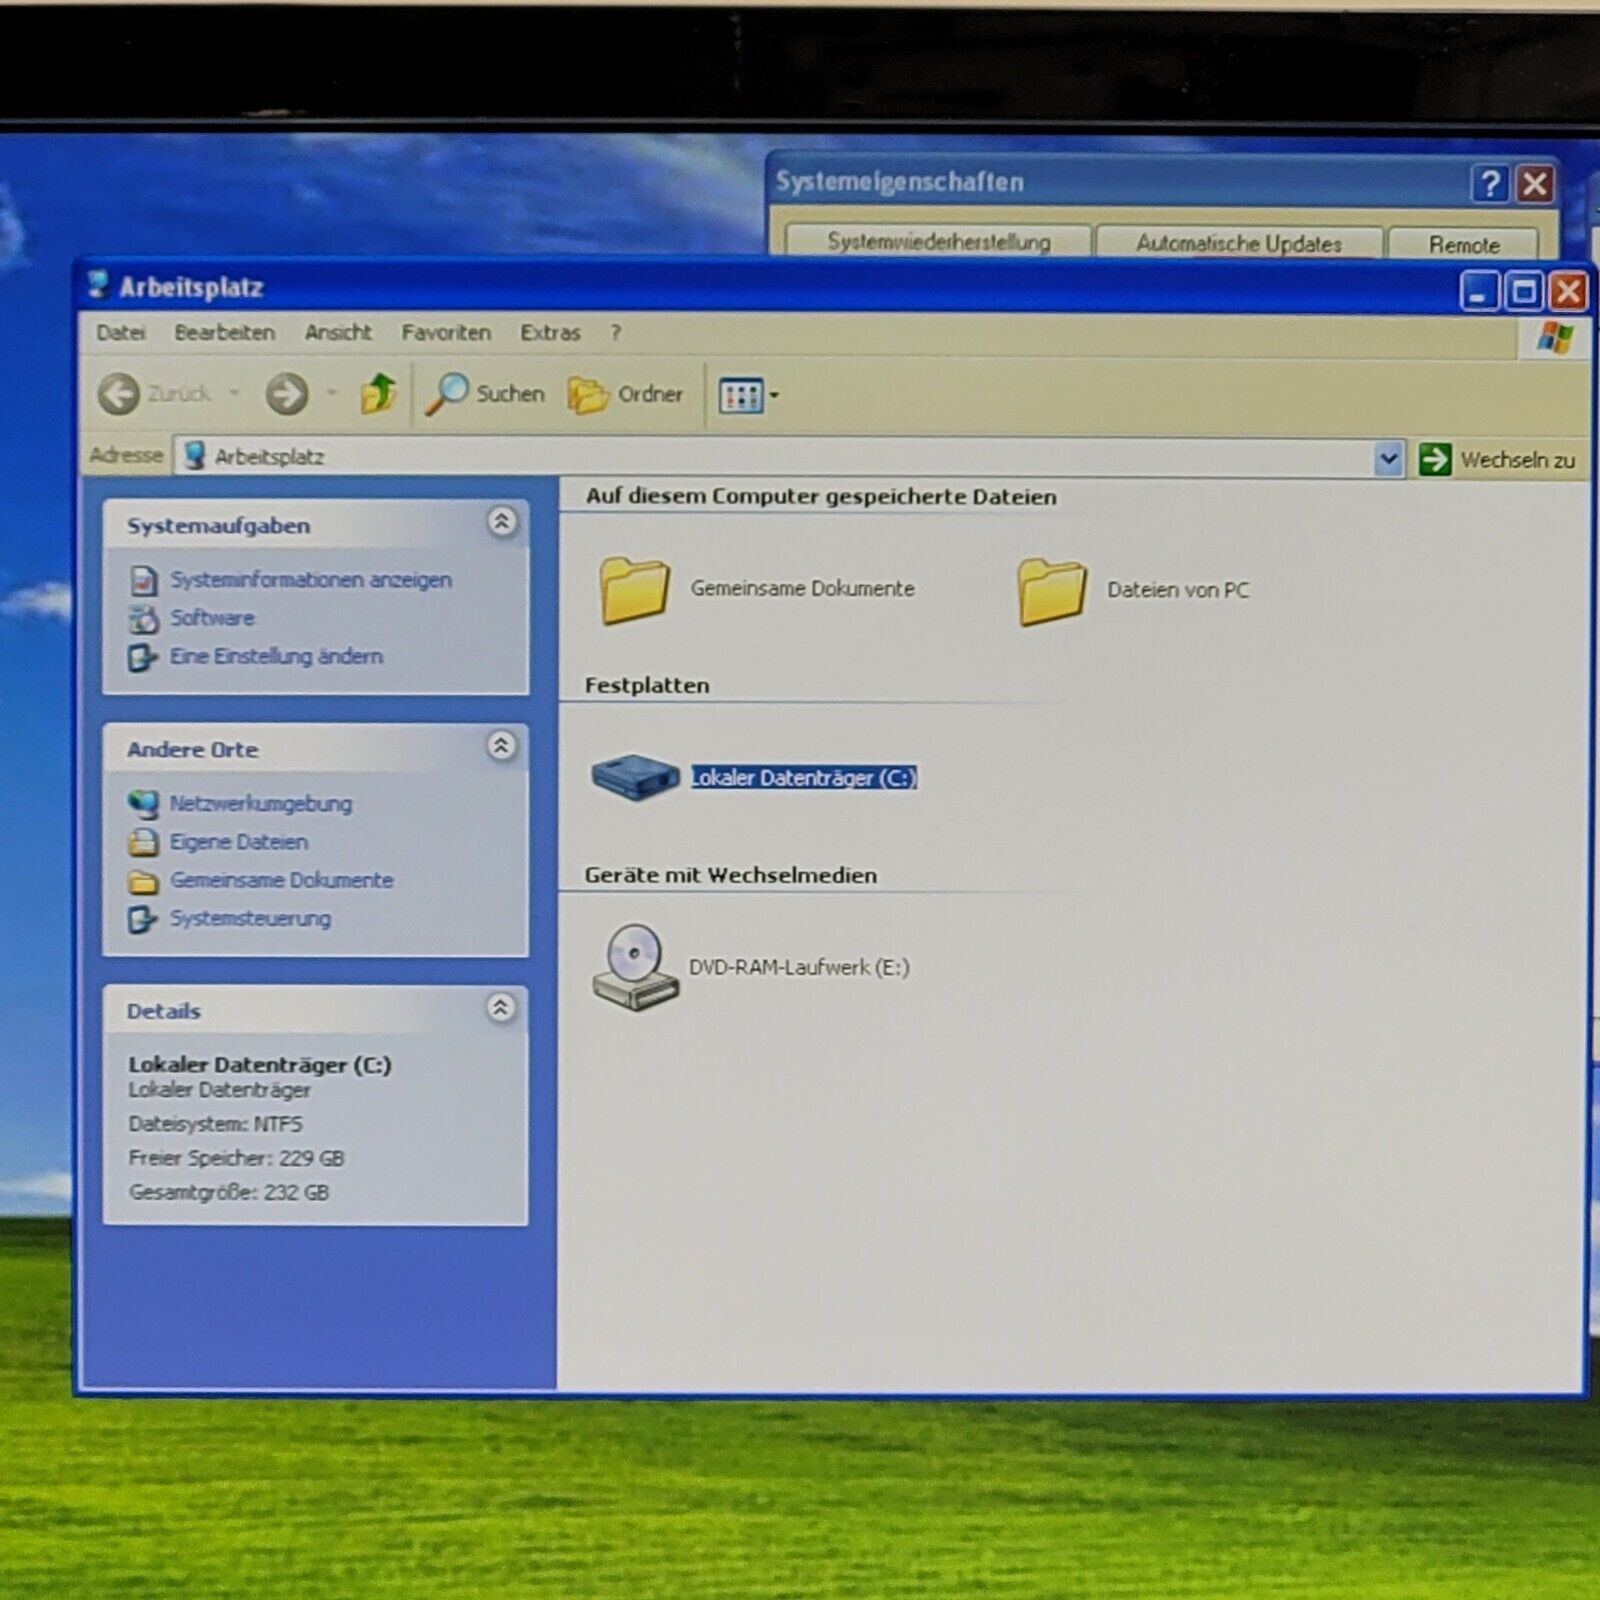Collapse the Details panel
This screenshot has height=1600, width=1600.
coord(501,1008)
